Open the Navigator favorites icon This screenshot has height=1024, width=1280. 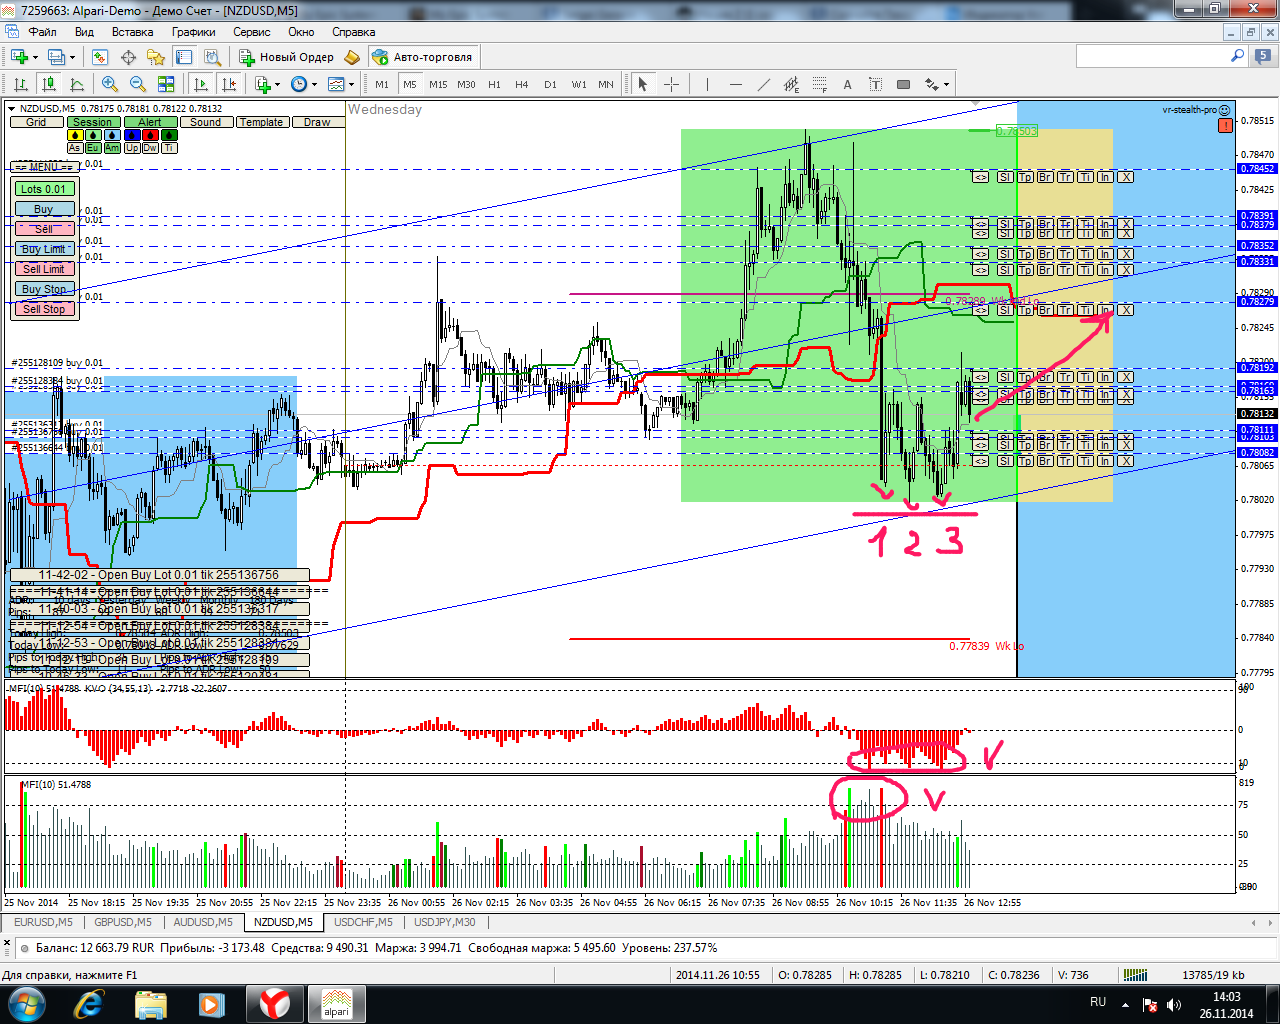point(156,57)
